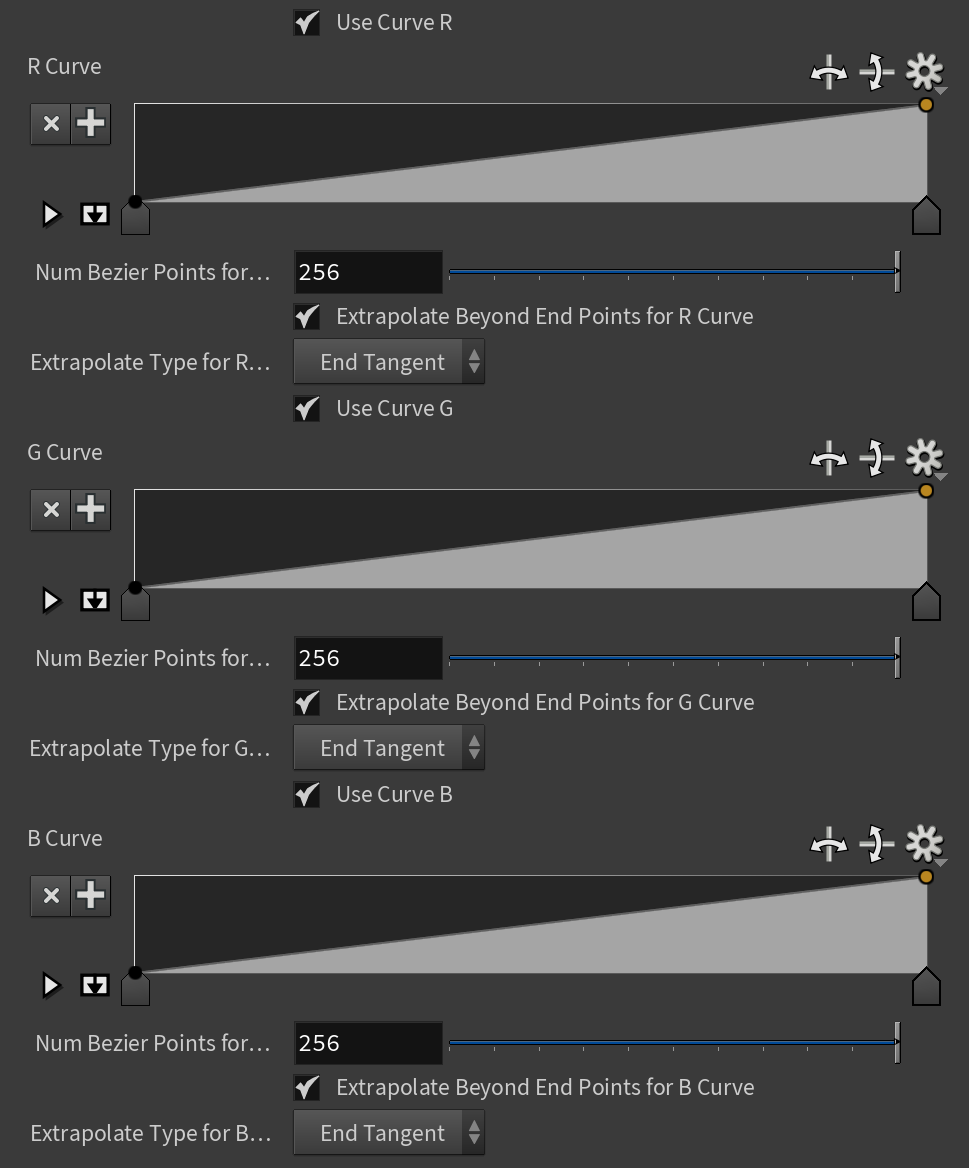969x1168 pixels.
Task: Toggle Extrapolate Beyond End Points for G Curve
Action: tap(307, 702)
